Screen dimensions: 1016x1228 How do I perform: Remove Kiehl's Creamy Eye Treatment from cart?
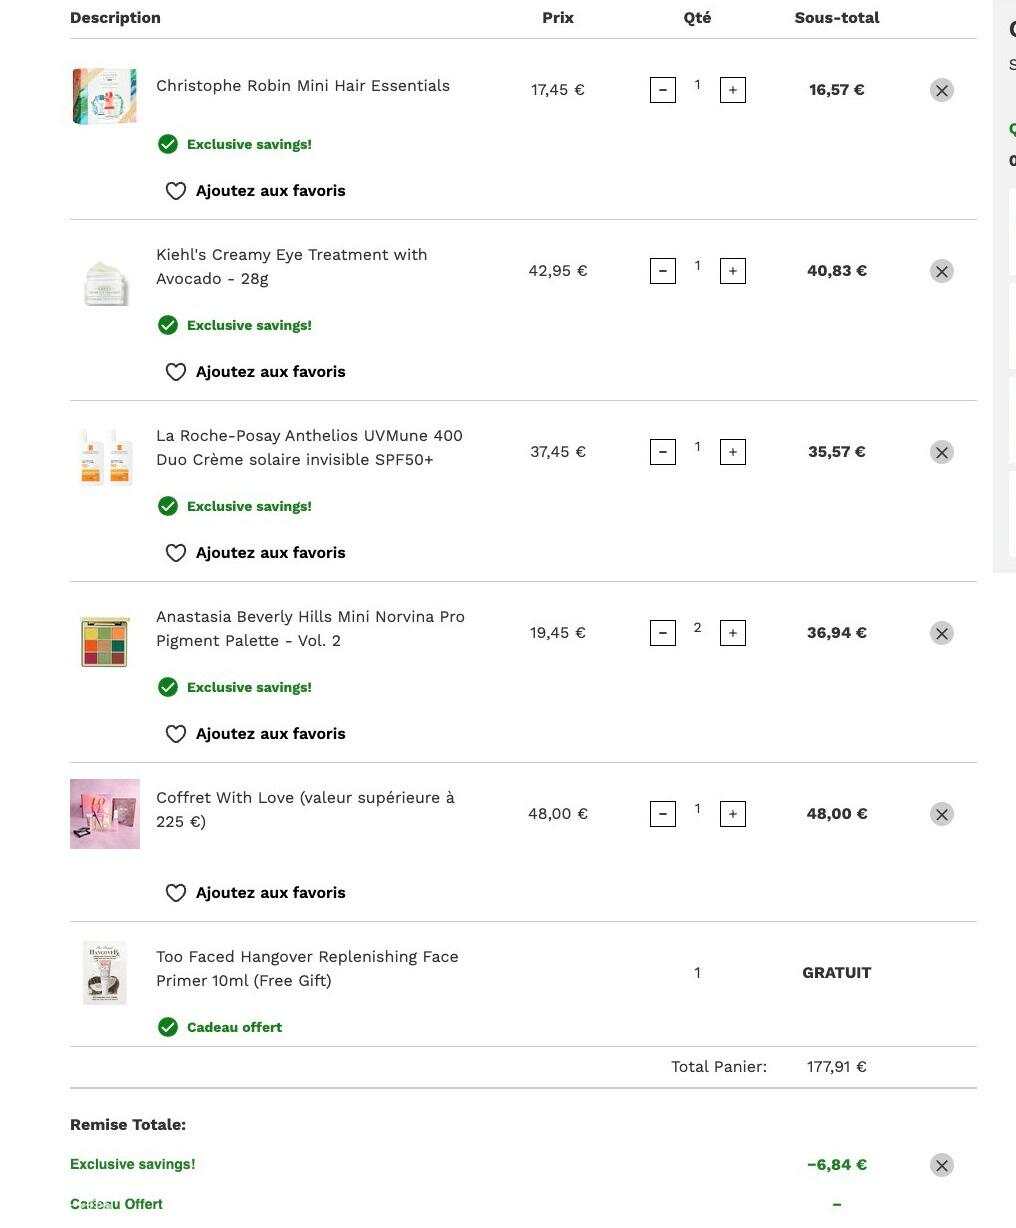pyautogui.click(x=941, y=271)
